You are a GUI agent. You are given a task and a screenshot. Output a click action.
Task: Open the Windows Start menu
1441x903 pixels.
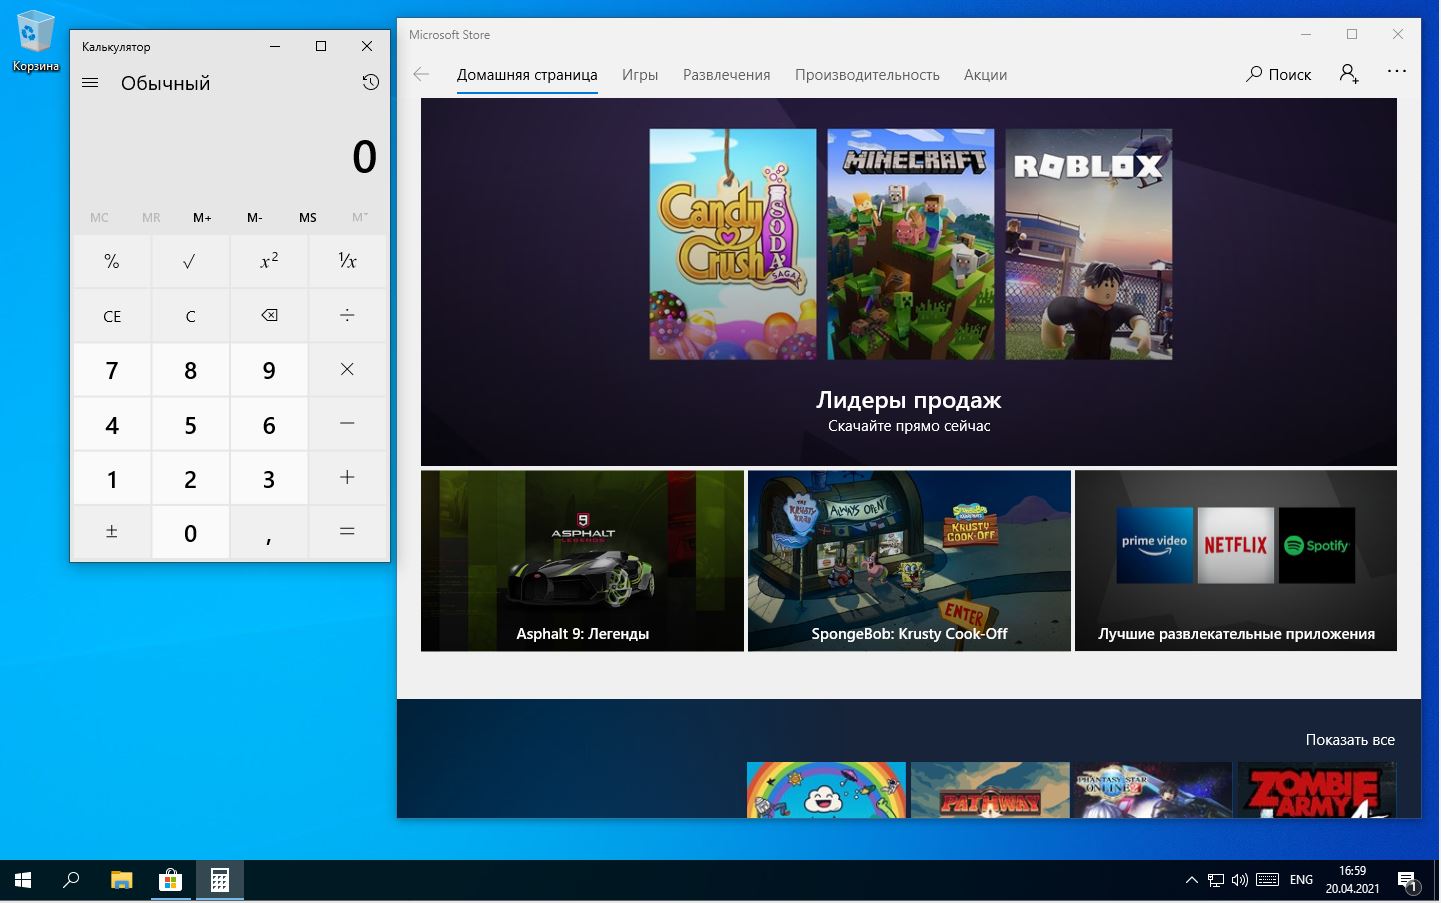[x=23, y=881]
